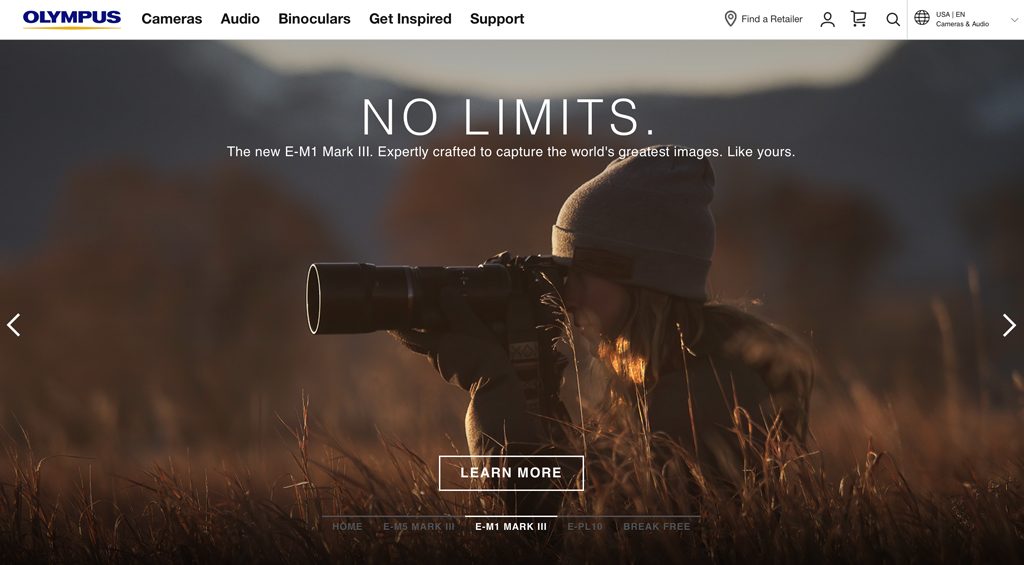Open the shopping cart icon

click(859, 19)
